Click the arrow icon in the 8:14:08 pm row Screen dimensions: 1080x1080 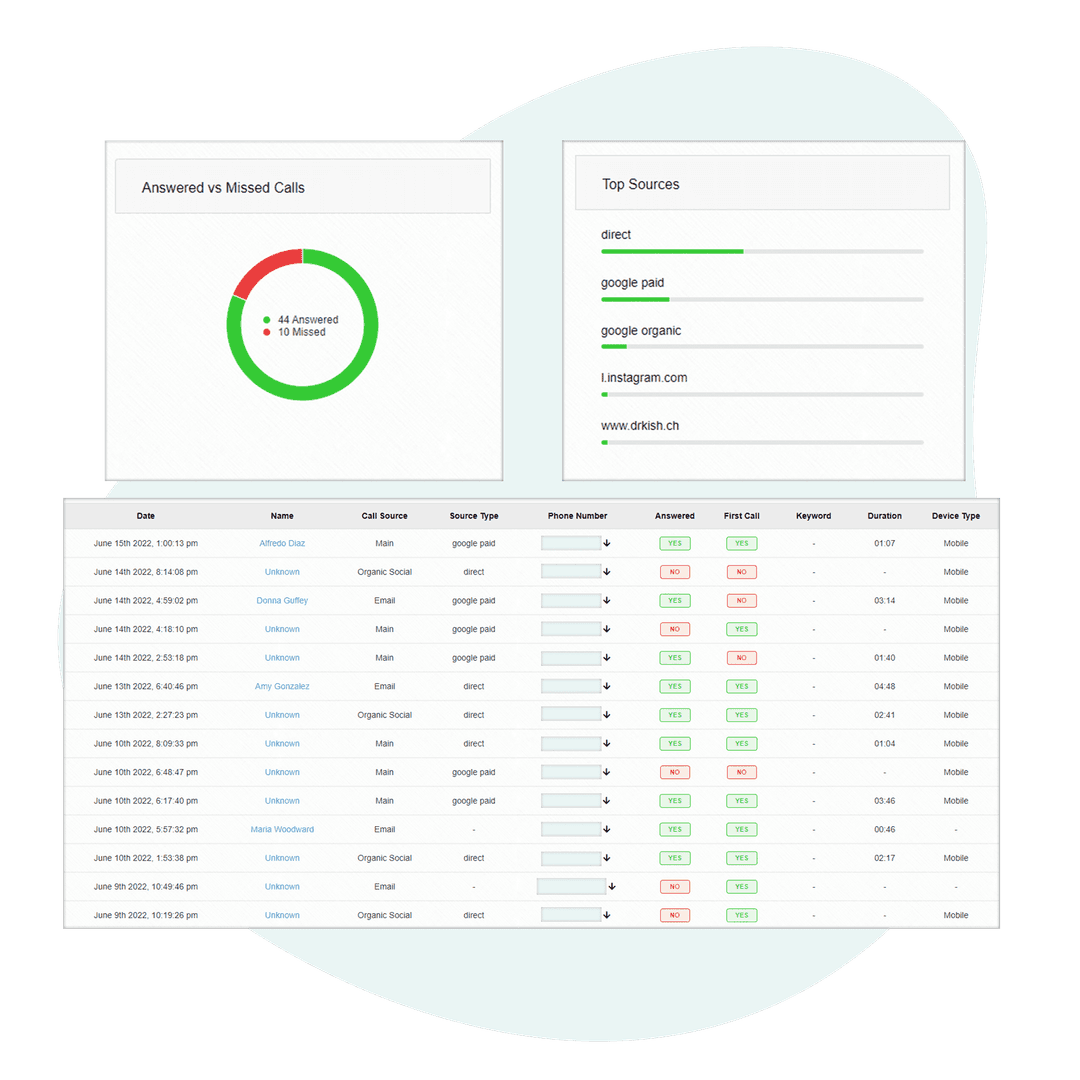coord(607,573)
